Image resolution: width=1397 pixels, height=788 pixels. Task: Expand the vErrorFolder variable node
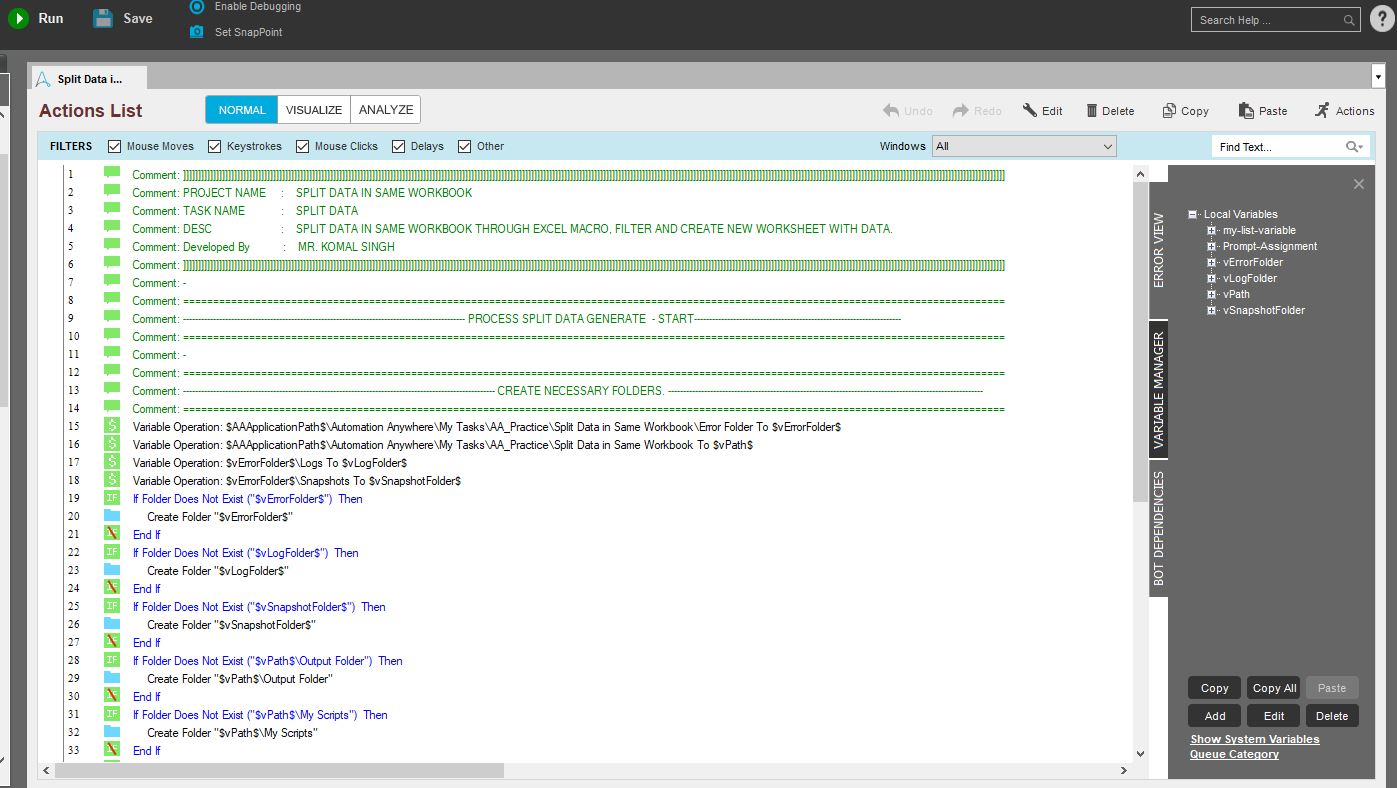[1211, 263]
